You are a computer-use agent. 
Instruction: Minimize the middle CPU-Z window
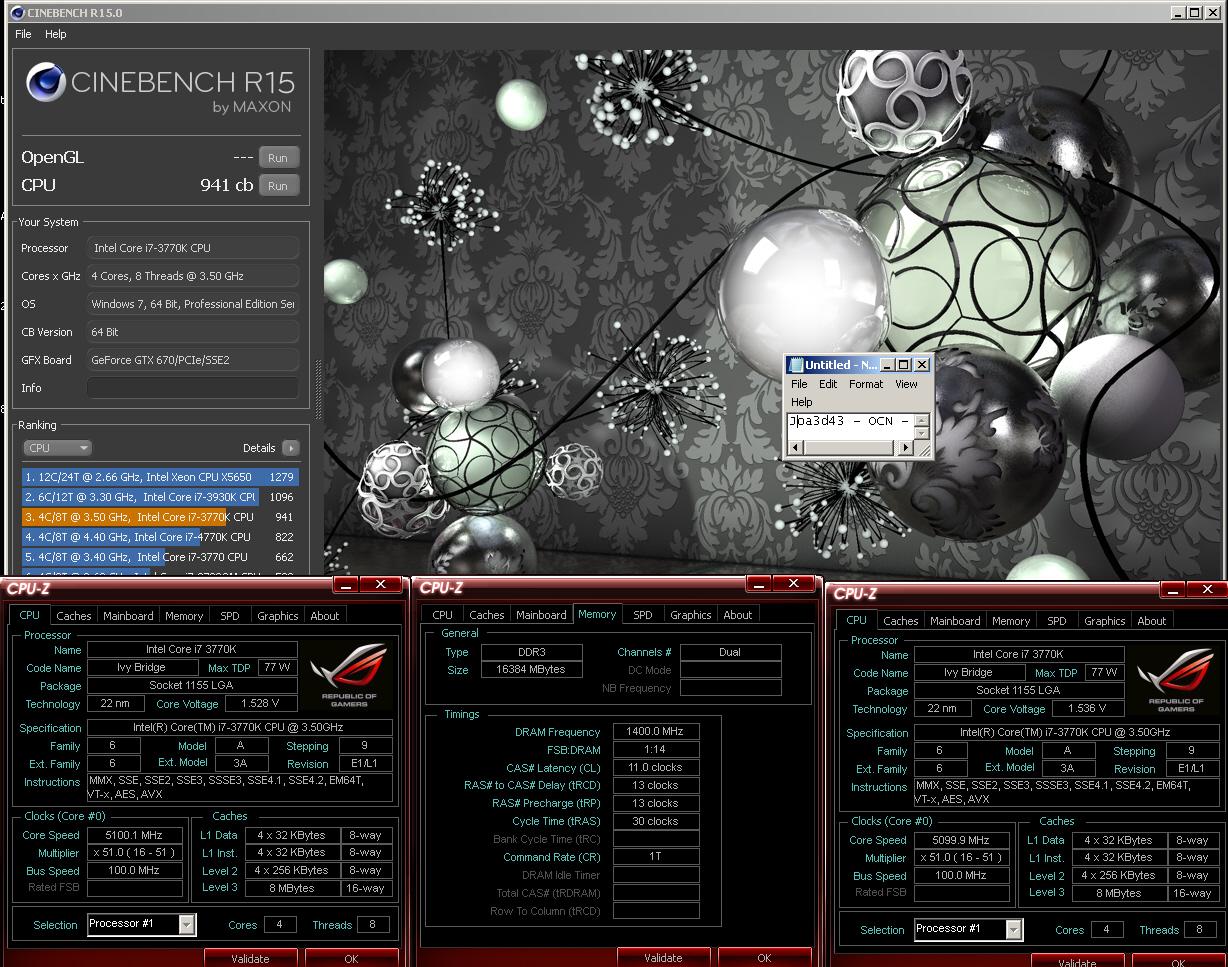click(757, 583)
